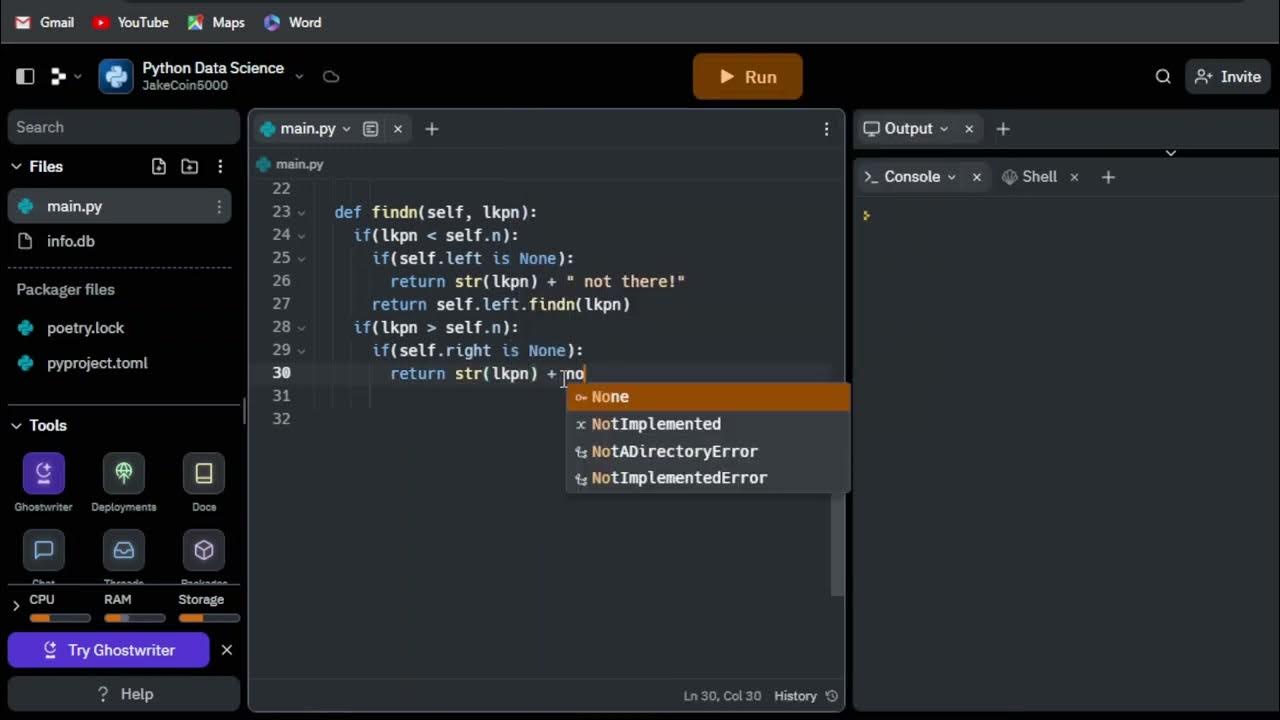
Task: Open the Files section options menu
Action: [220, 166]
